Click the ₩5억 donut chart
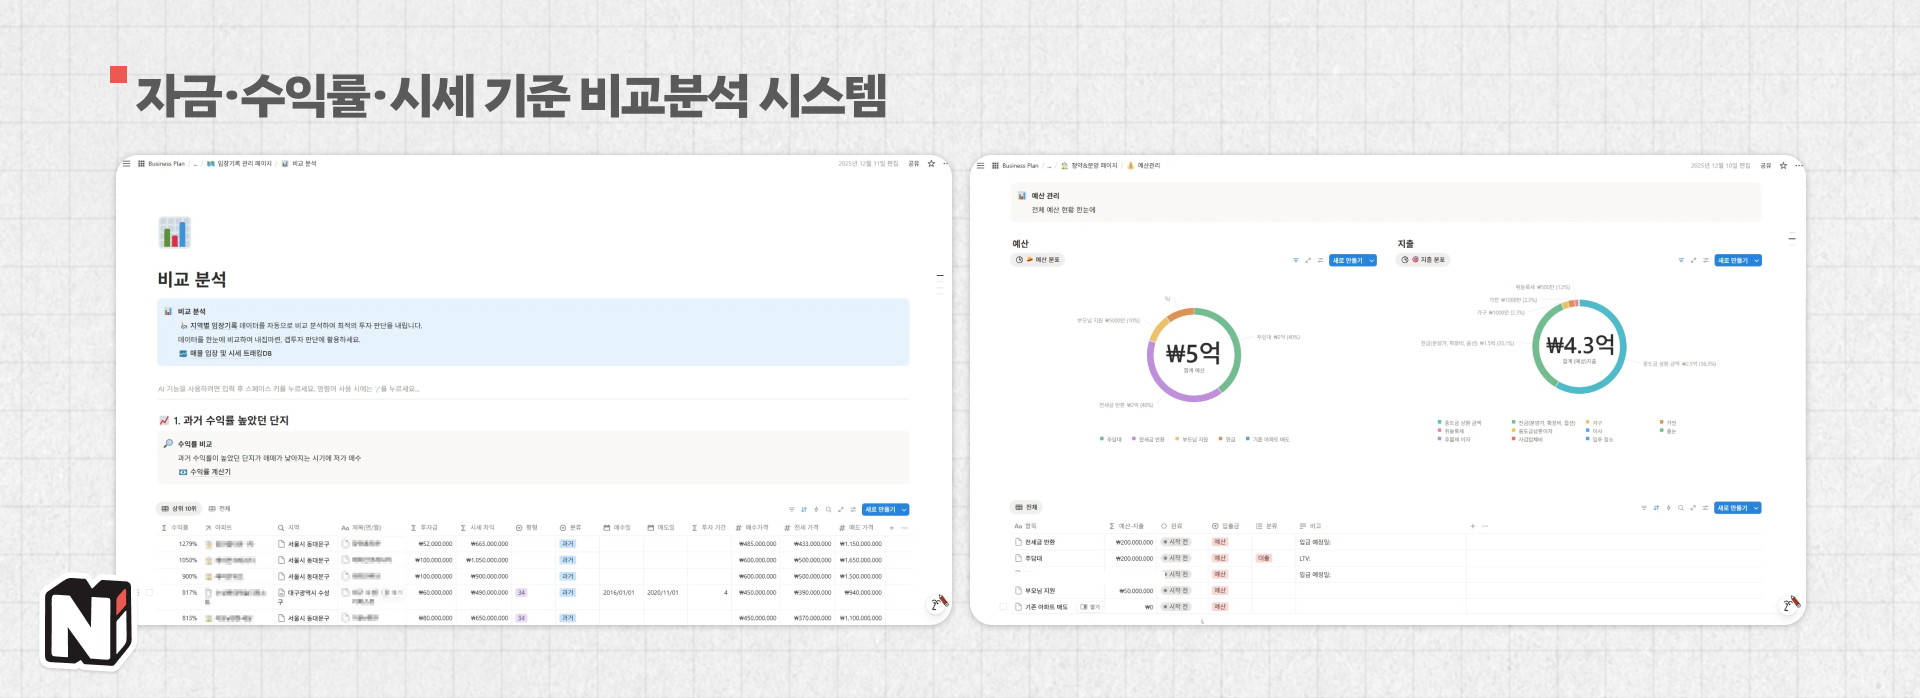 1194,354
